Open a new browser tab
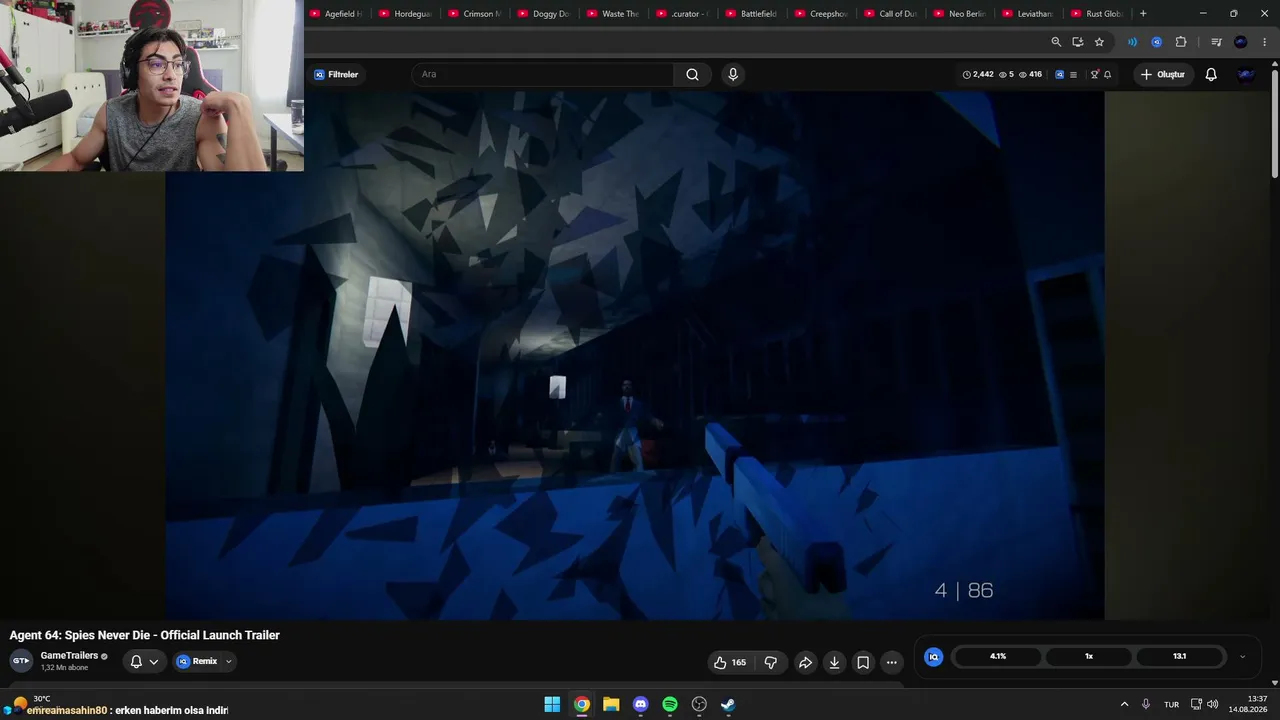Image resolution: width=1280 pixels, height=720 pixels. (1143, 14)
